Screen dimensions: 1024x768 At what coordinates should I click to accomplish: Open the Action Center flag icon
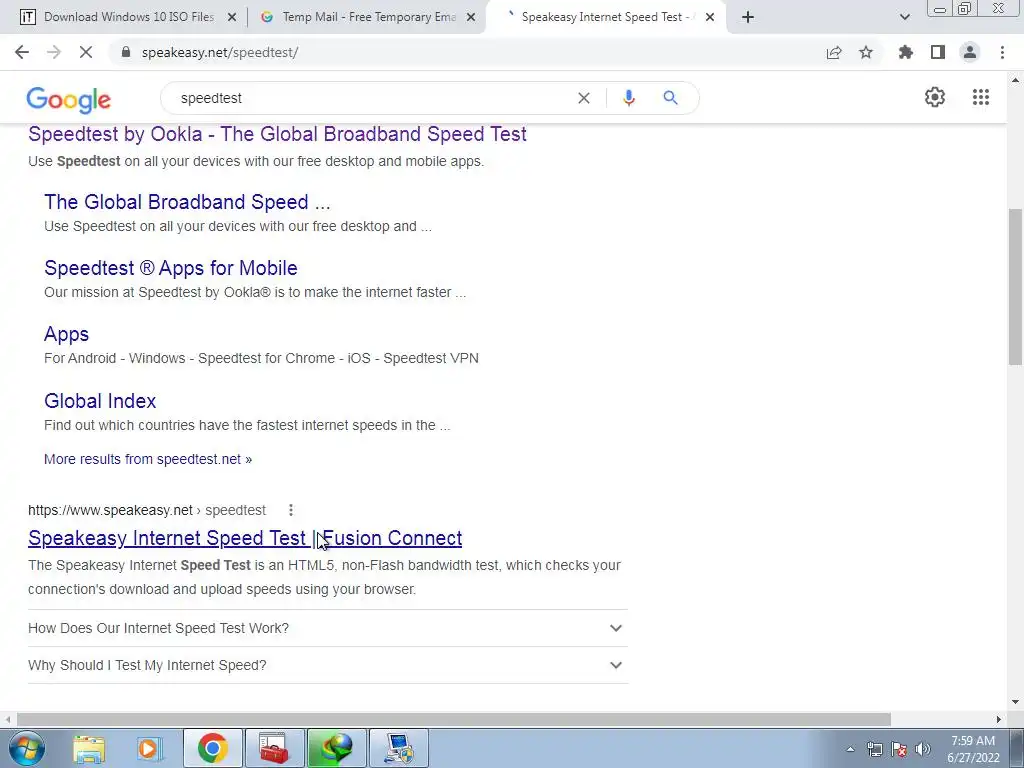point(899,749)
